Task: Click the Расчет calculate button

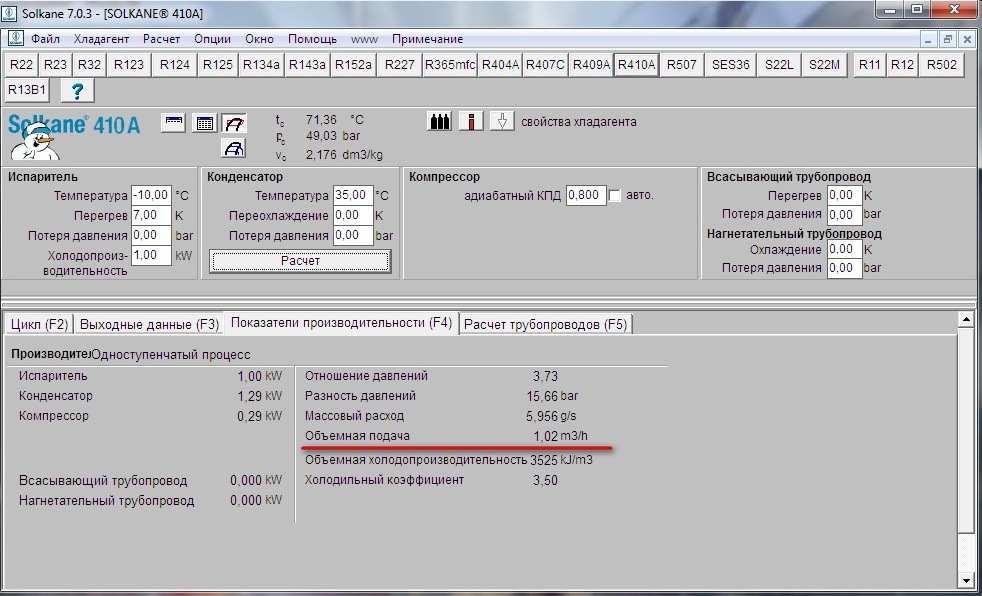Action: pos(301,261)
